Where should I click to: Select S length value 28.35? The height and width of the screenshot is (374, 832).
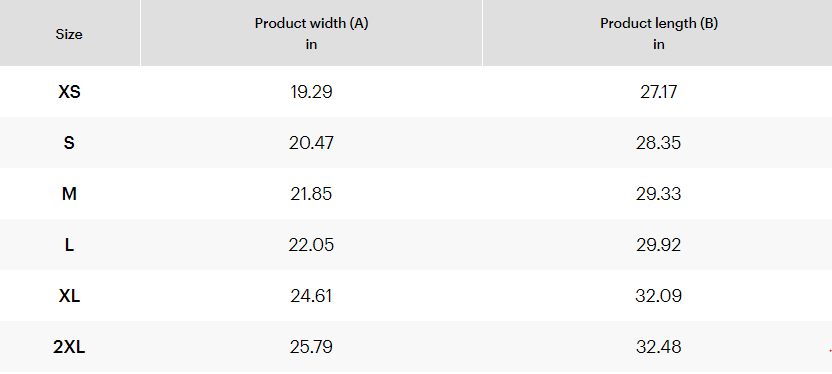(x=658, y=143)
